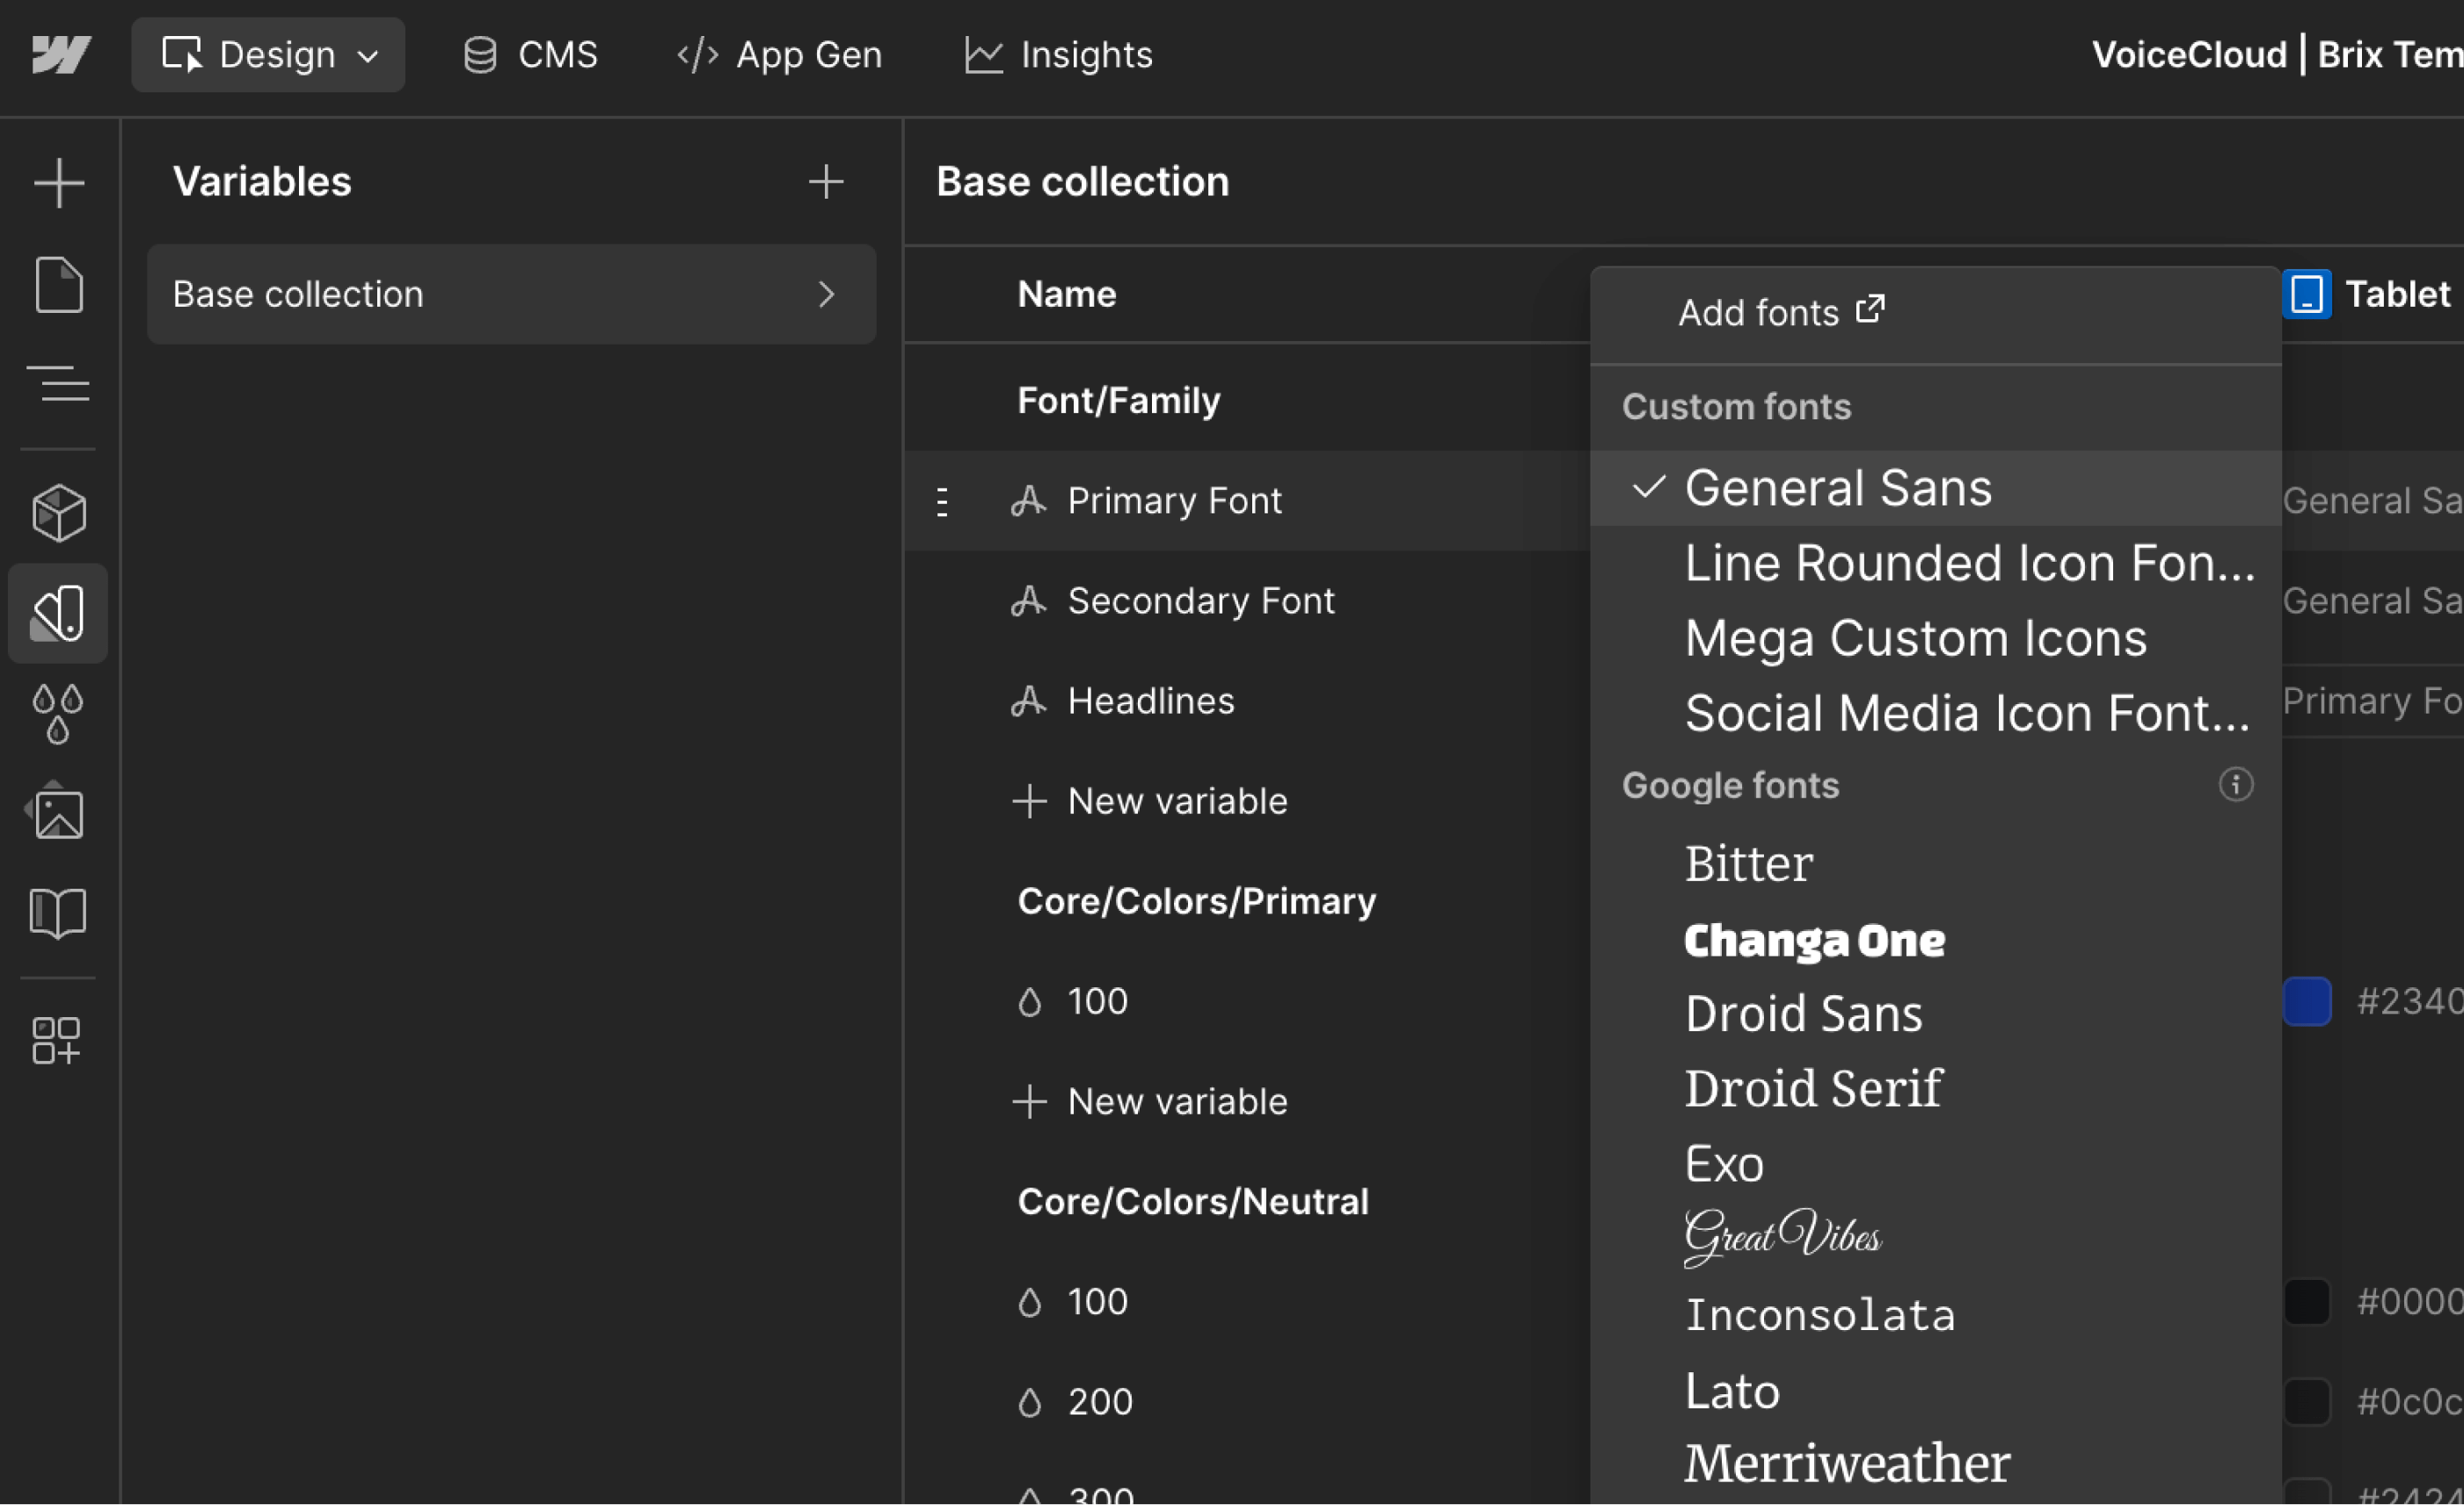Click the blue primary color swatch
Viewport: 2464px width, 1505px height.
point(2307,1001)
